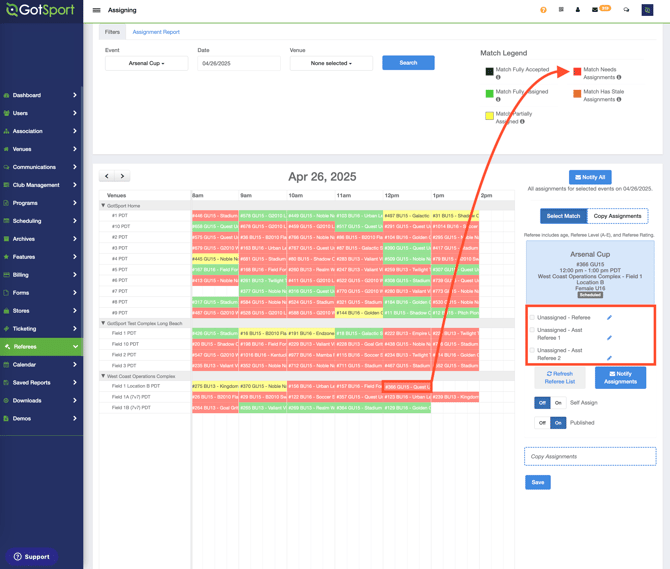This screenshot has width=670, height=569.
Task: Open the Venues sidebar menu
Action: tap(41, 149)
